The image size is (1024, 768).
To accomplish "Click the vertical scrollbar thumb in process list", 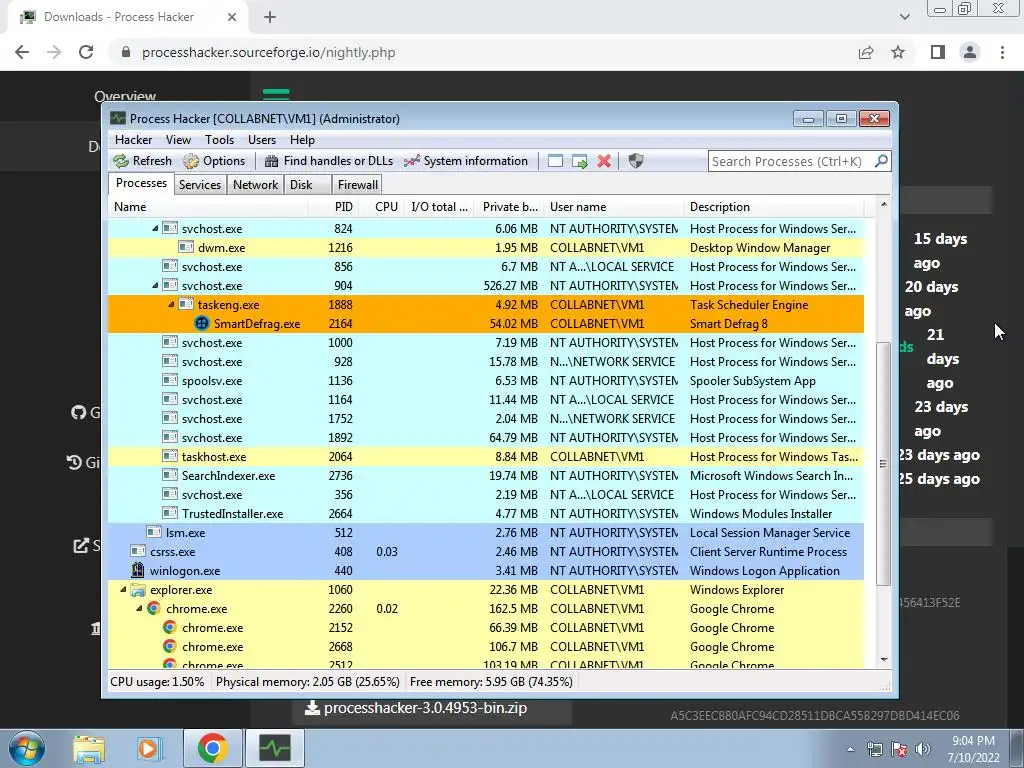I will pyautogui.click(x=884, y=463).
